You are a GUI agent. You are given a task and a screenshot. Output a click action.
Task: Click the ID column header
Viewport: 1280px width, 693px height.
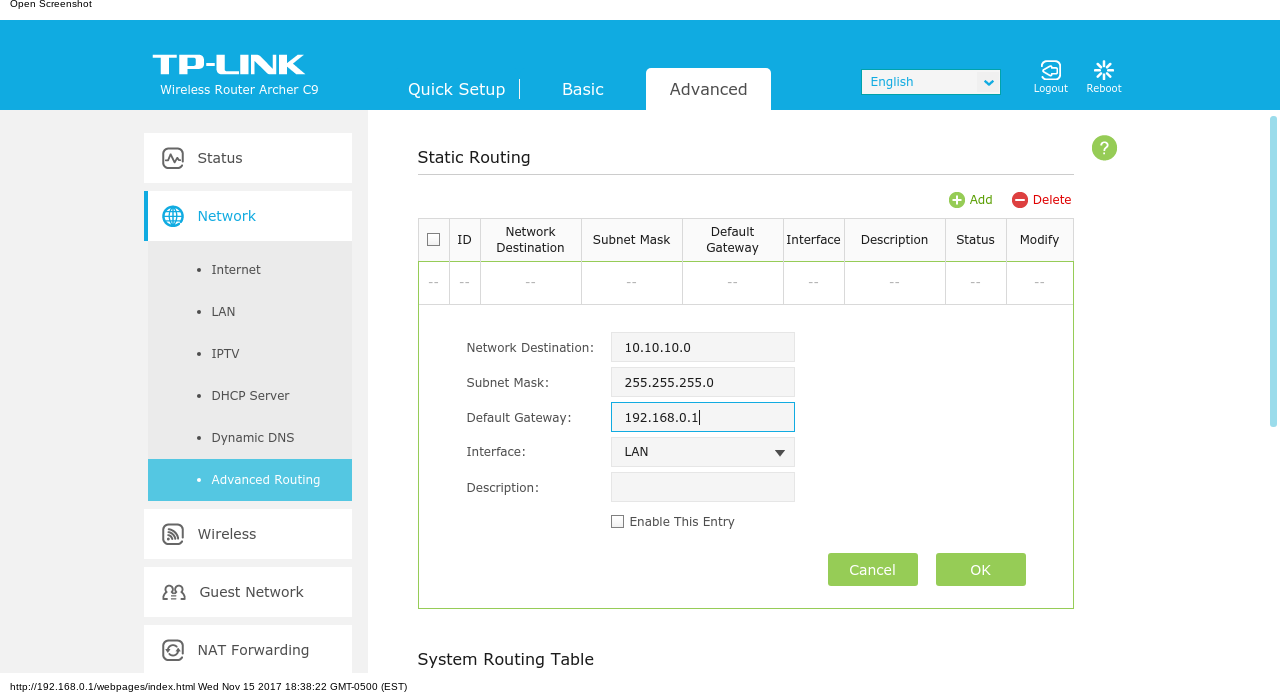(x=465, y=240)
